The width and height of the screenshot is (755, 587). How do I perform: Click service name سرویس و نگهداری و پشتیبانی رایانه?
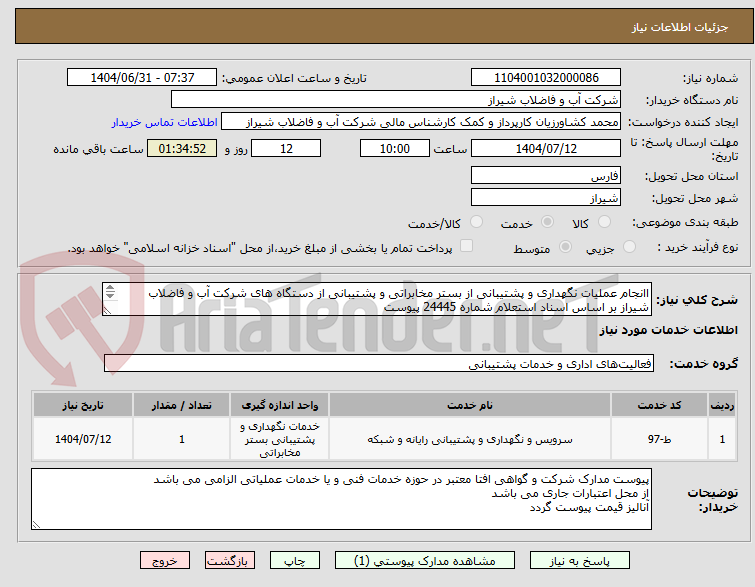(470, 439)
